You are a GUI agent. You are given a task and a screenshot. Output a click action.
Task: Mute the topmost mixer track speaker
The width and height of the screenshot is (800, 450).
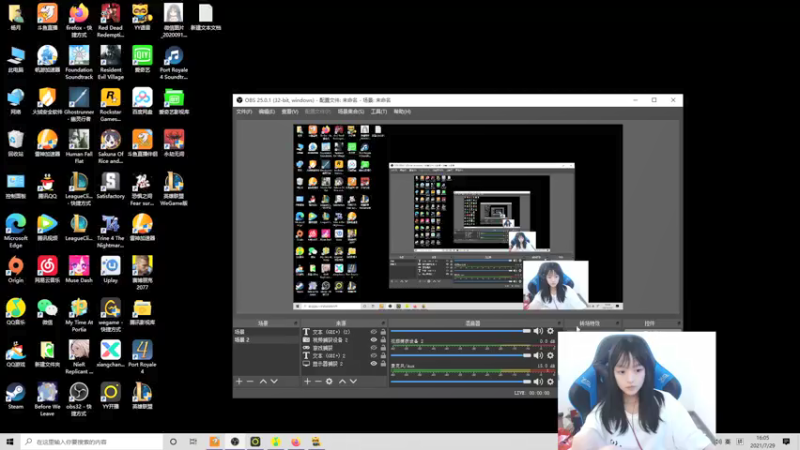538,331
